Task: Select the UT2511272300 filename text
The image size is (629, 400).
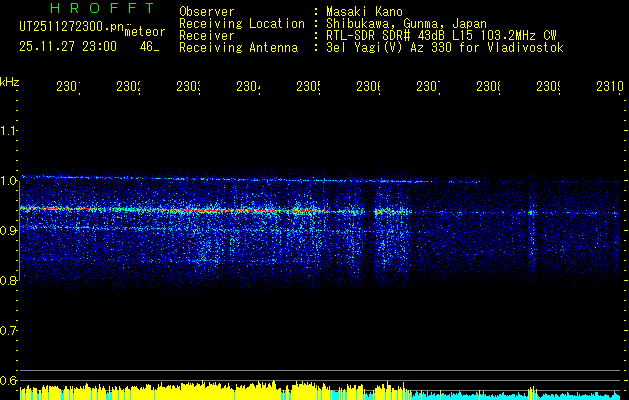Action: tap(71, 27)
